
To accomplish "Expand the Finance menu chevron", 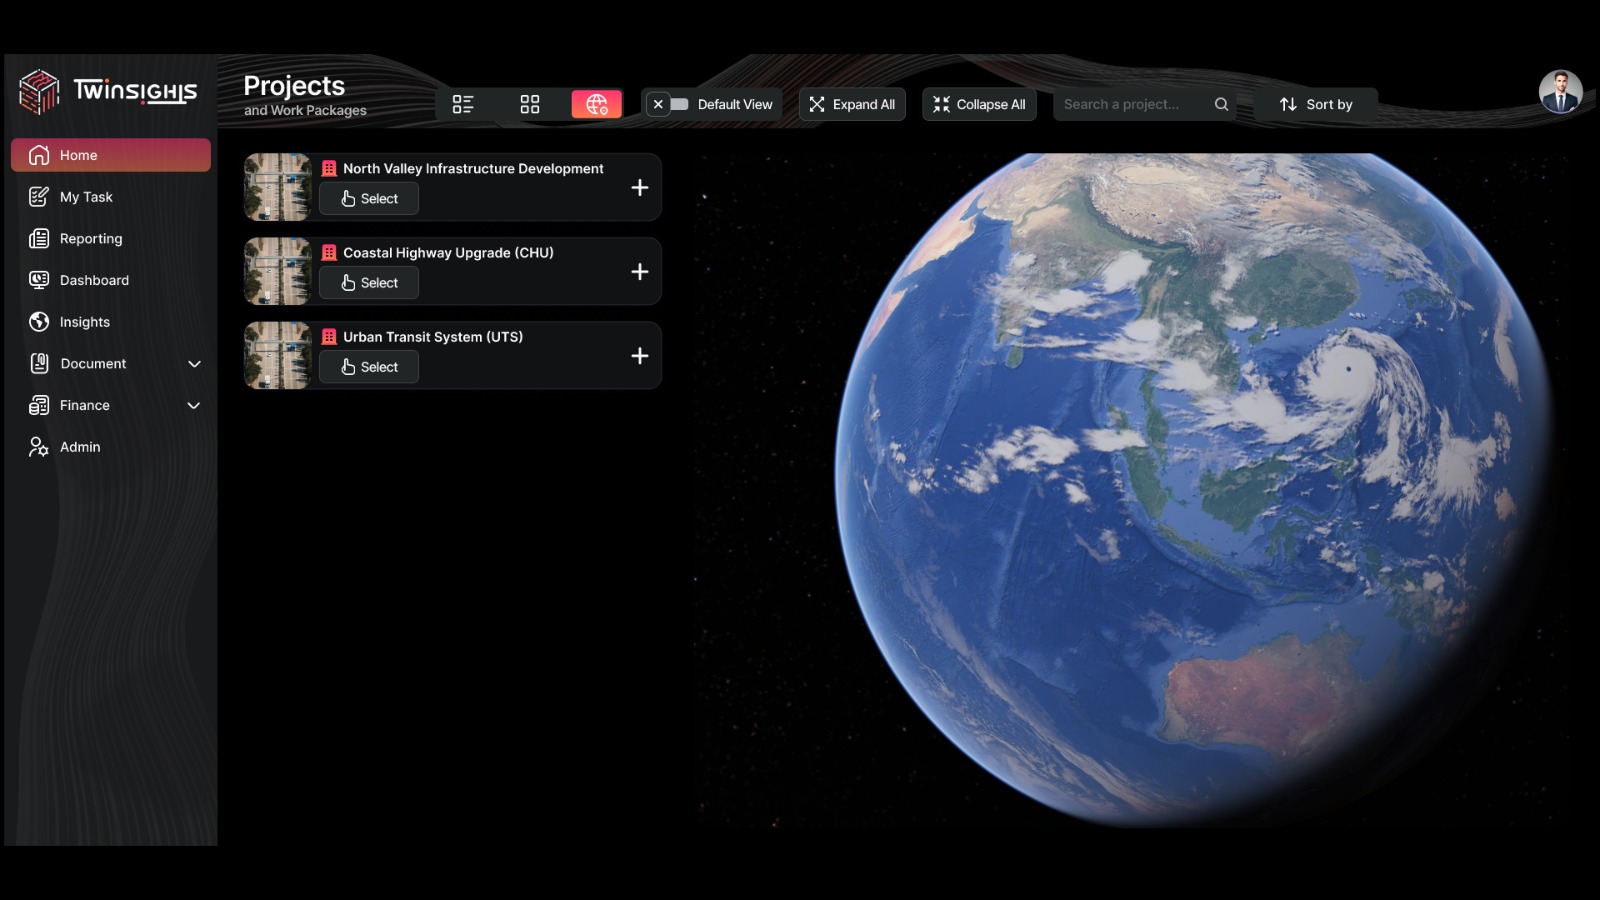I will [x=194, y=406].
